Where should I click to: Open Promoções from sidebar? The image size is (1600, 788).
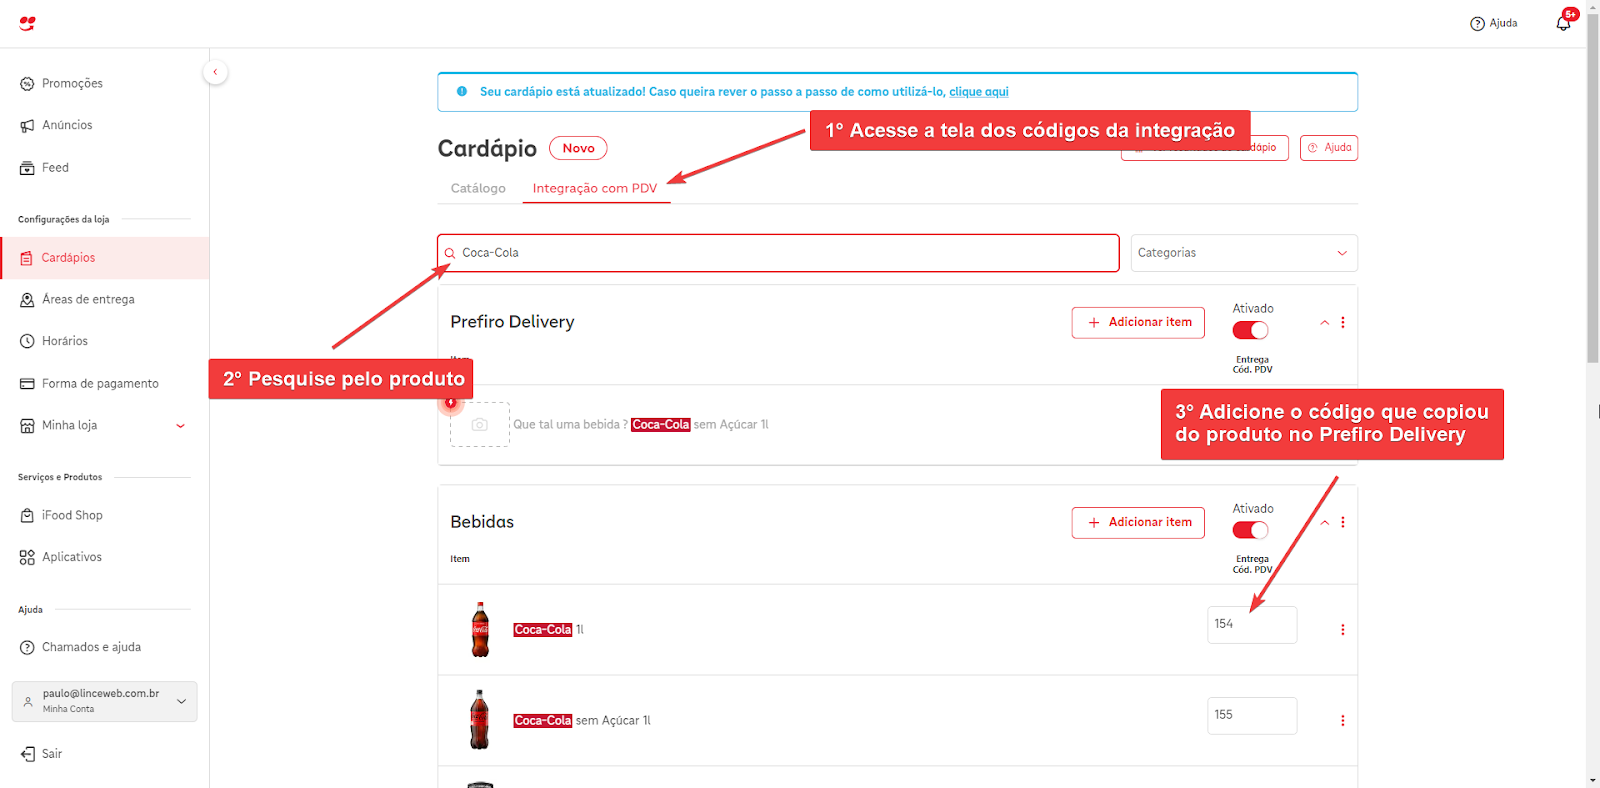[x=72, y=83]
